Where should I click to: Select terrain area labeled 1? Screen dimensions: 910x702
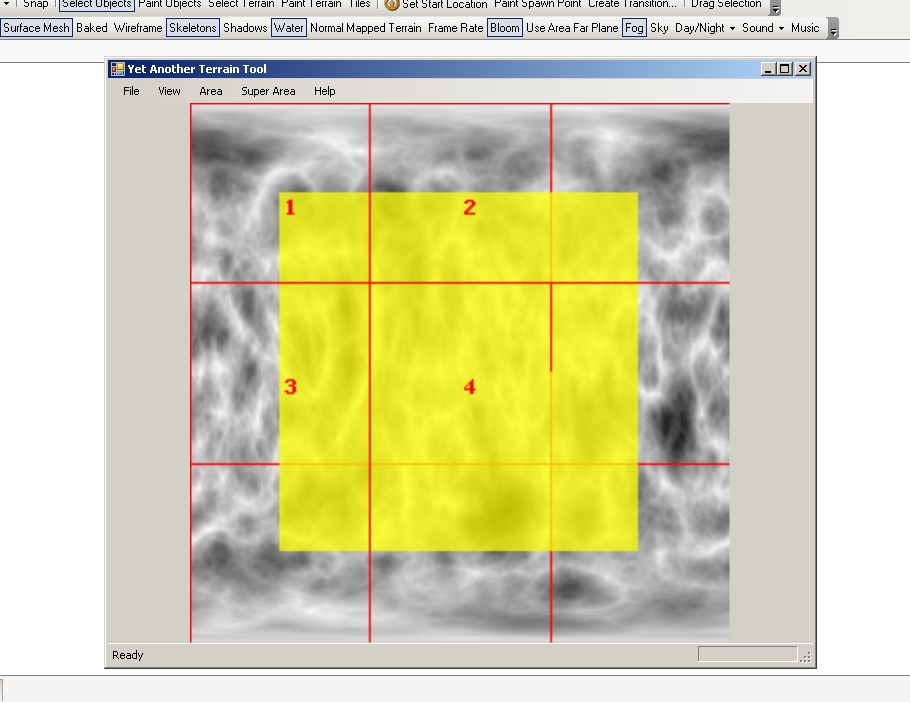pyautogui.click(x=290, y=208)
